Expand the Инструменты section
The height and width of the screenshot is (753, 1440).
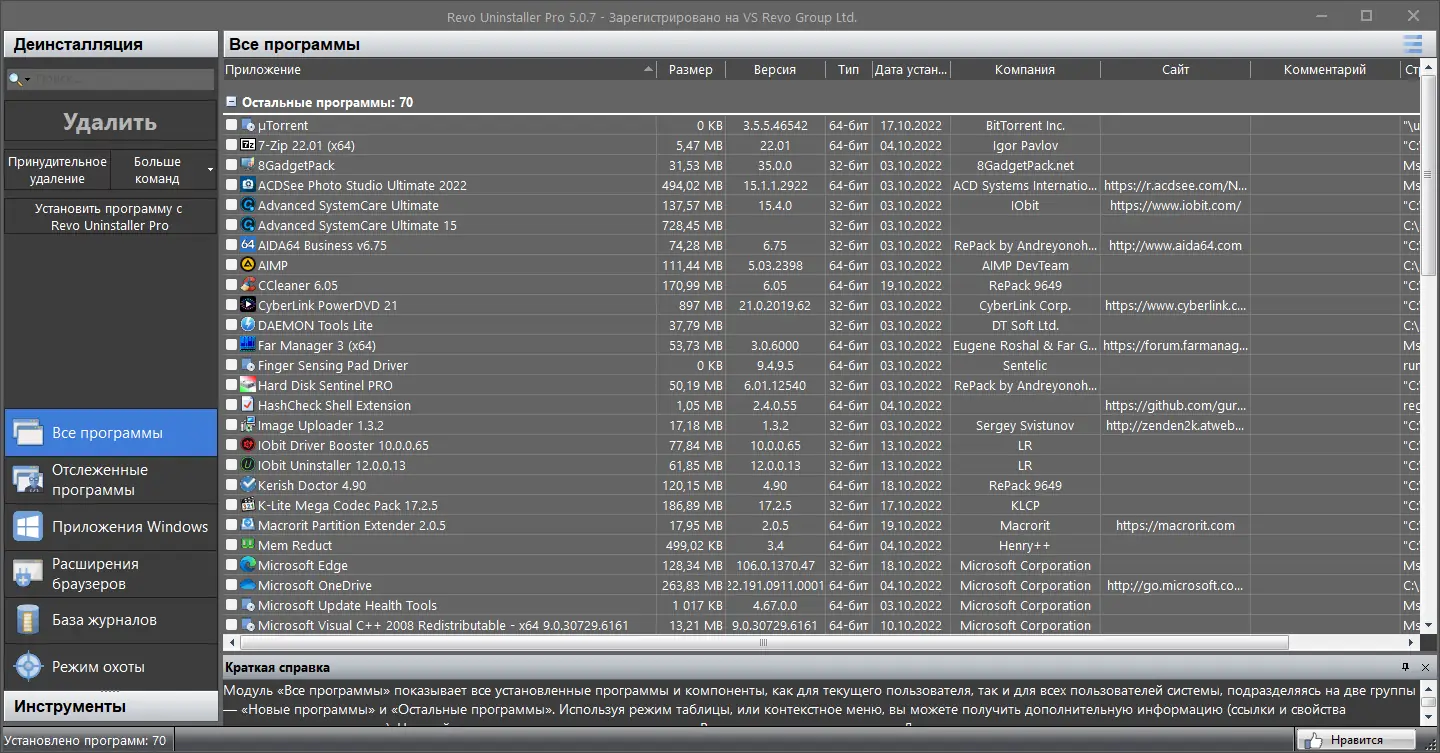110,706
